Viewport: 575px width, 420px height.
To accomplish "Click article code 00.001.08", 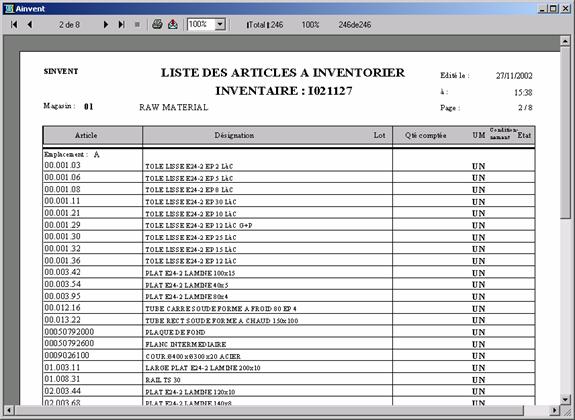I will pyautogui.click(x=62, y=189).
